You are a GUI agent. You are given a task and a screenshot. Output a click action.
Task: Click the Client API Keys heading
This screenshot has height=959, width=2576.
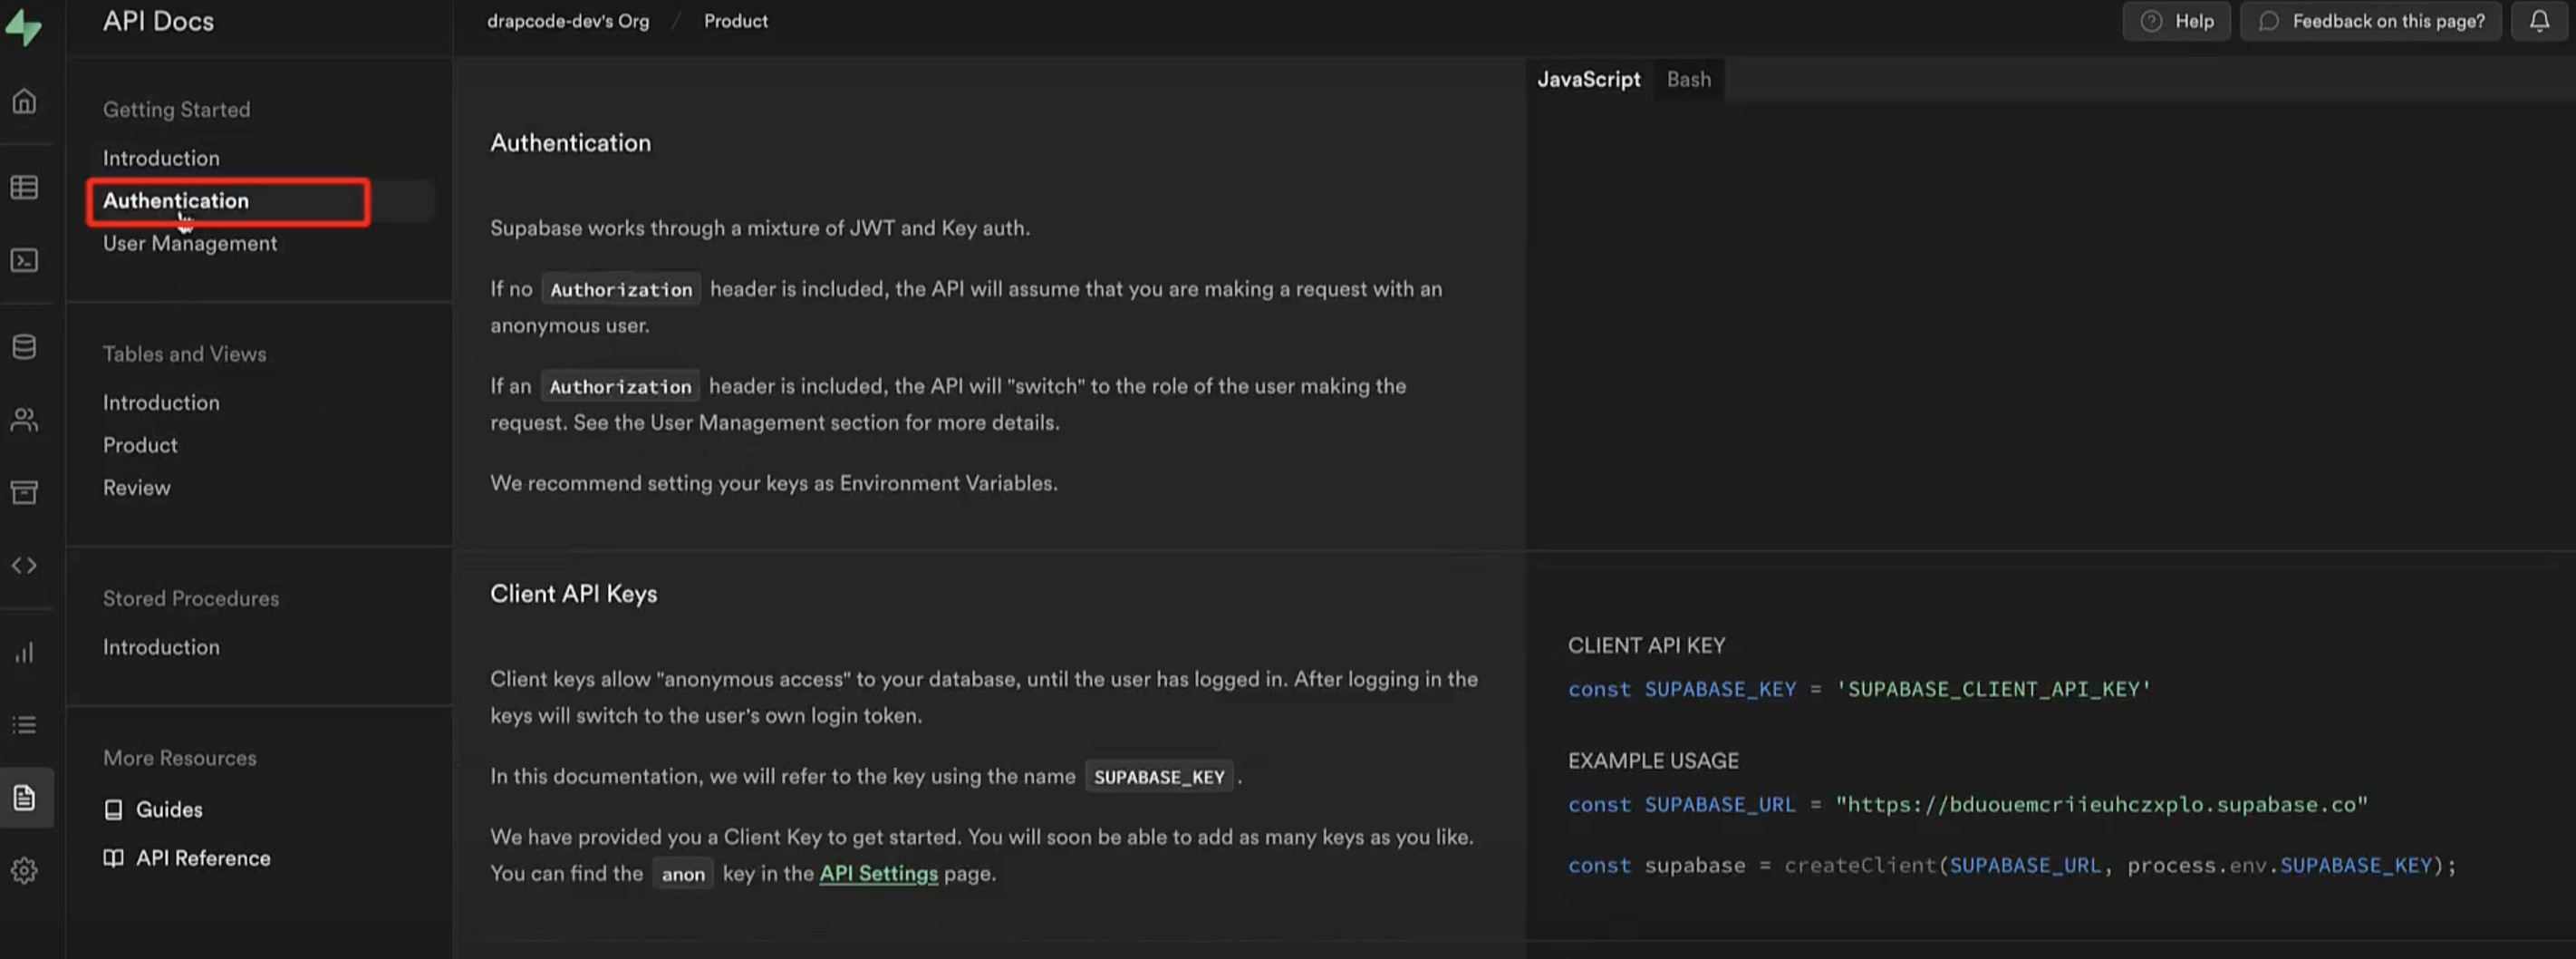574,594
